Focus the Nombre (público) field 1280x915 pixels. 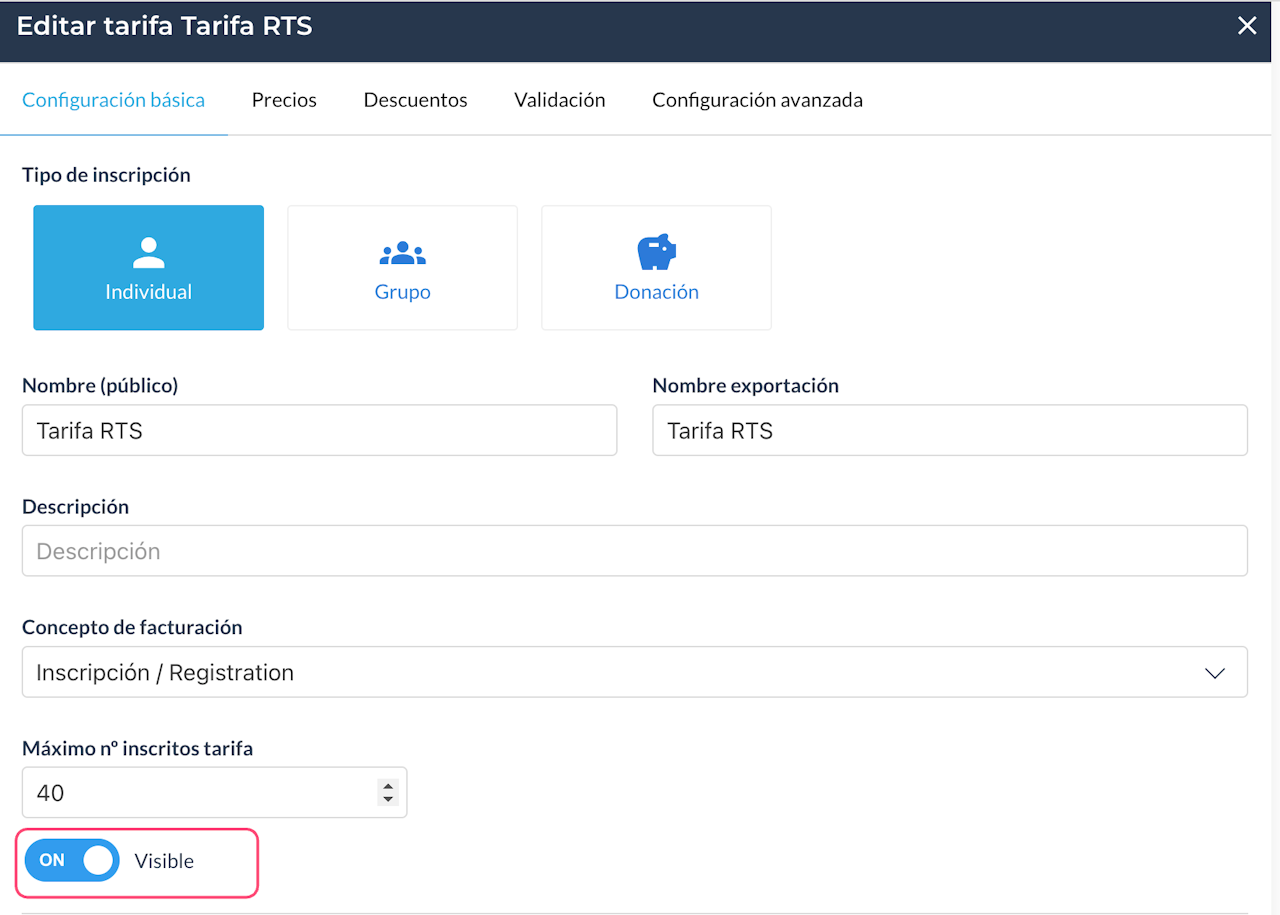(320, 430)
